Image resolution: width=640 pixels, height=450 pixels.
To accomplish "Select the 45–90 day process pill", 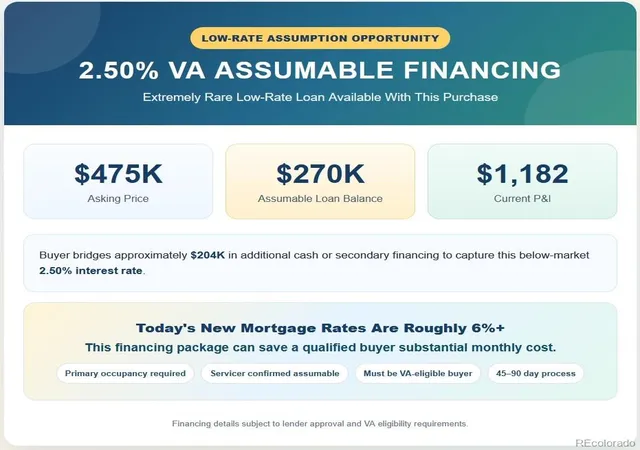I will point(536,374).
